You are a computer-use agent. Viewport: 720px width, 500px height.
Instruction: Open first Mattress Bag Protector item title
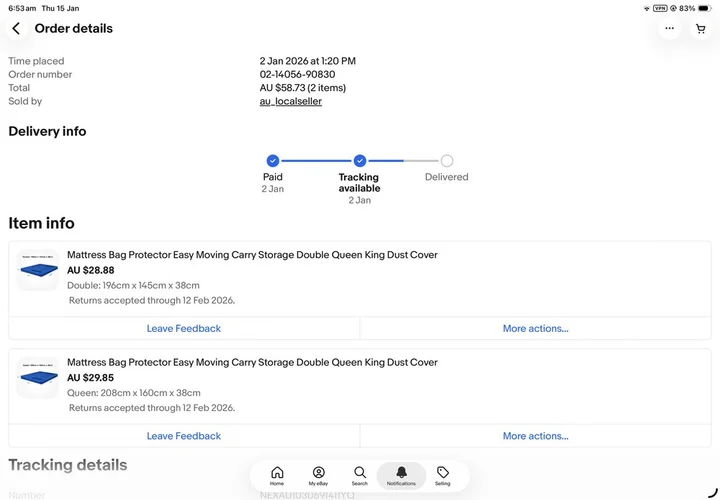point(252,255)
